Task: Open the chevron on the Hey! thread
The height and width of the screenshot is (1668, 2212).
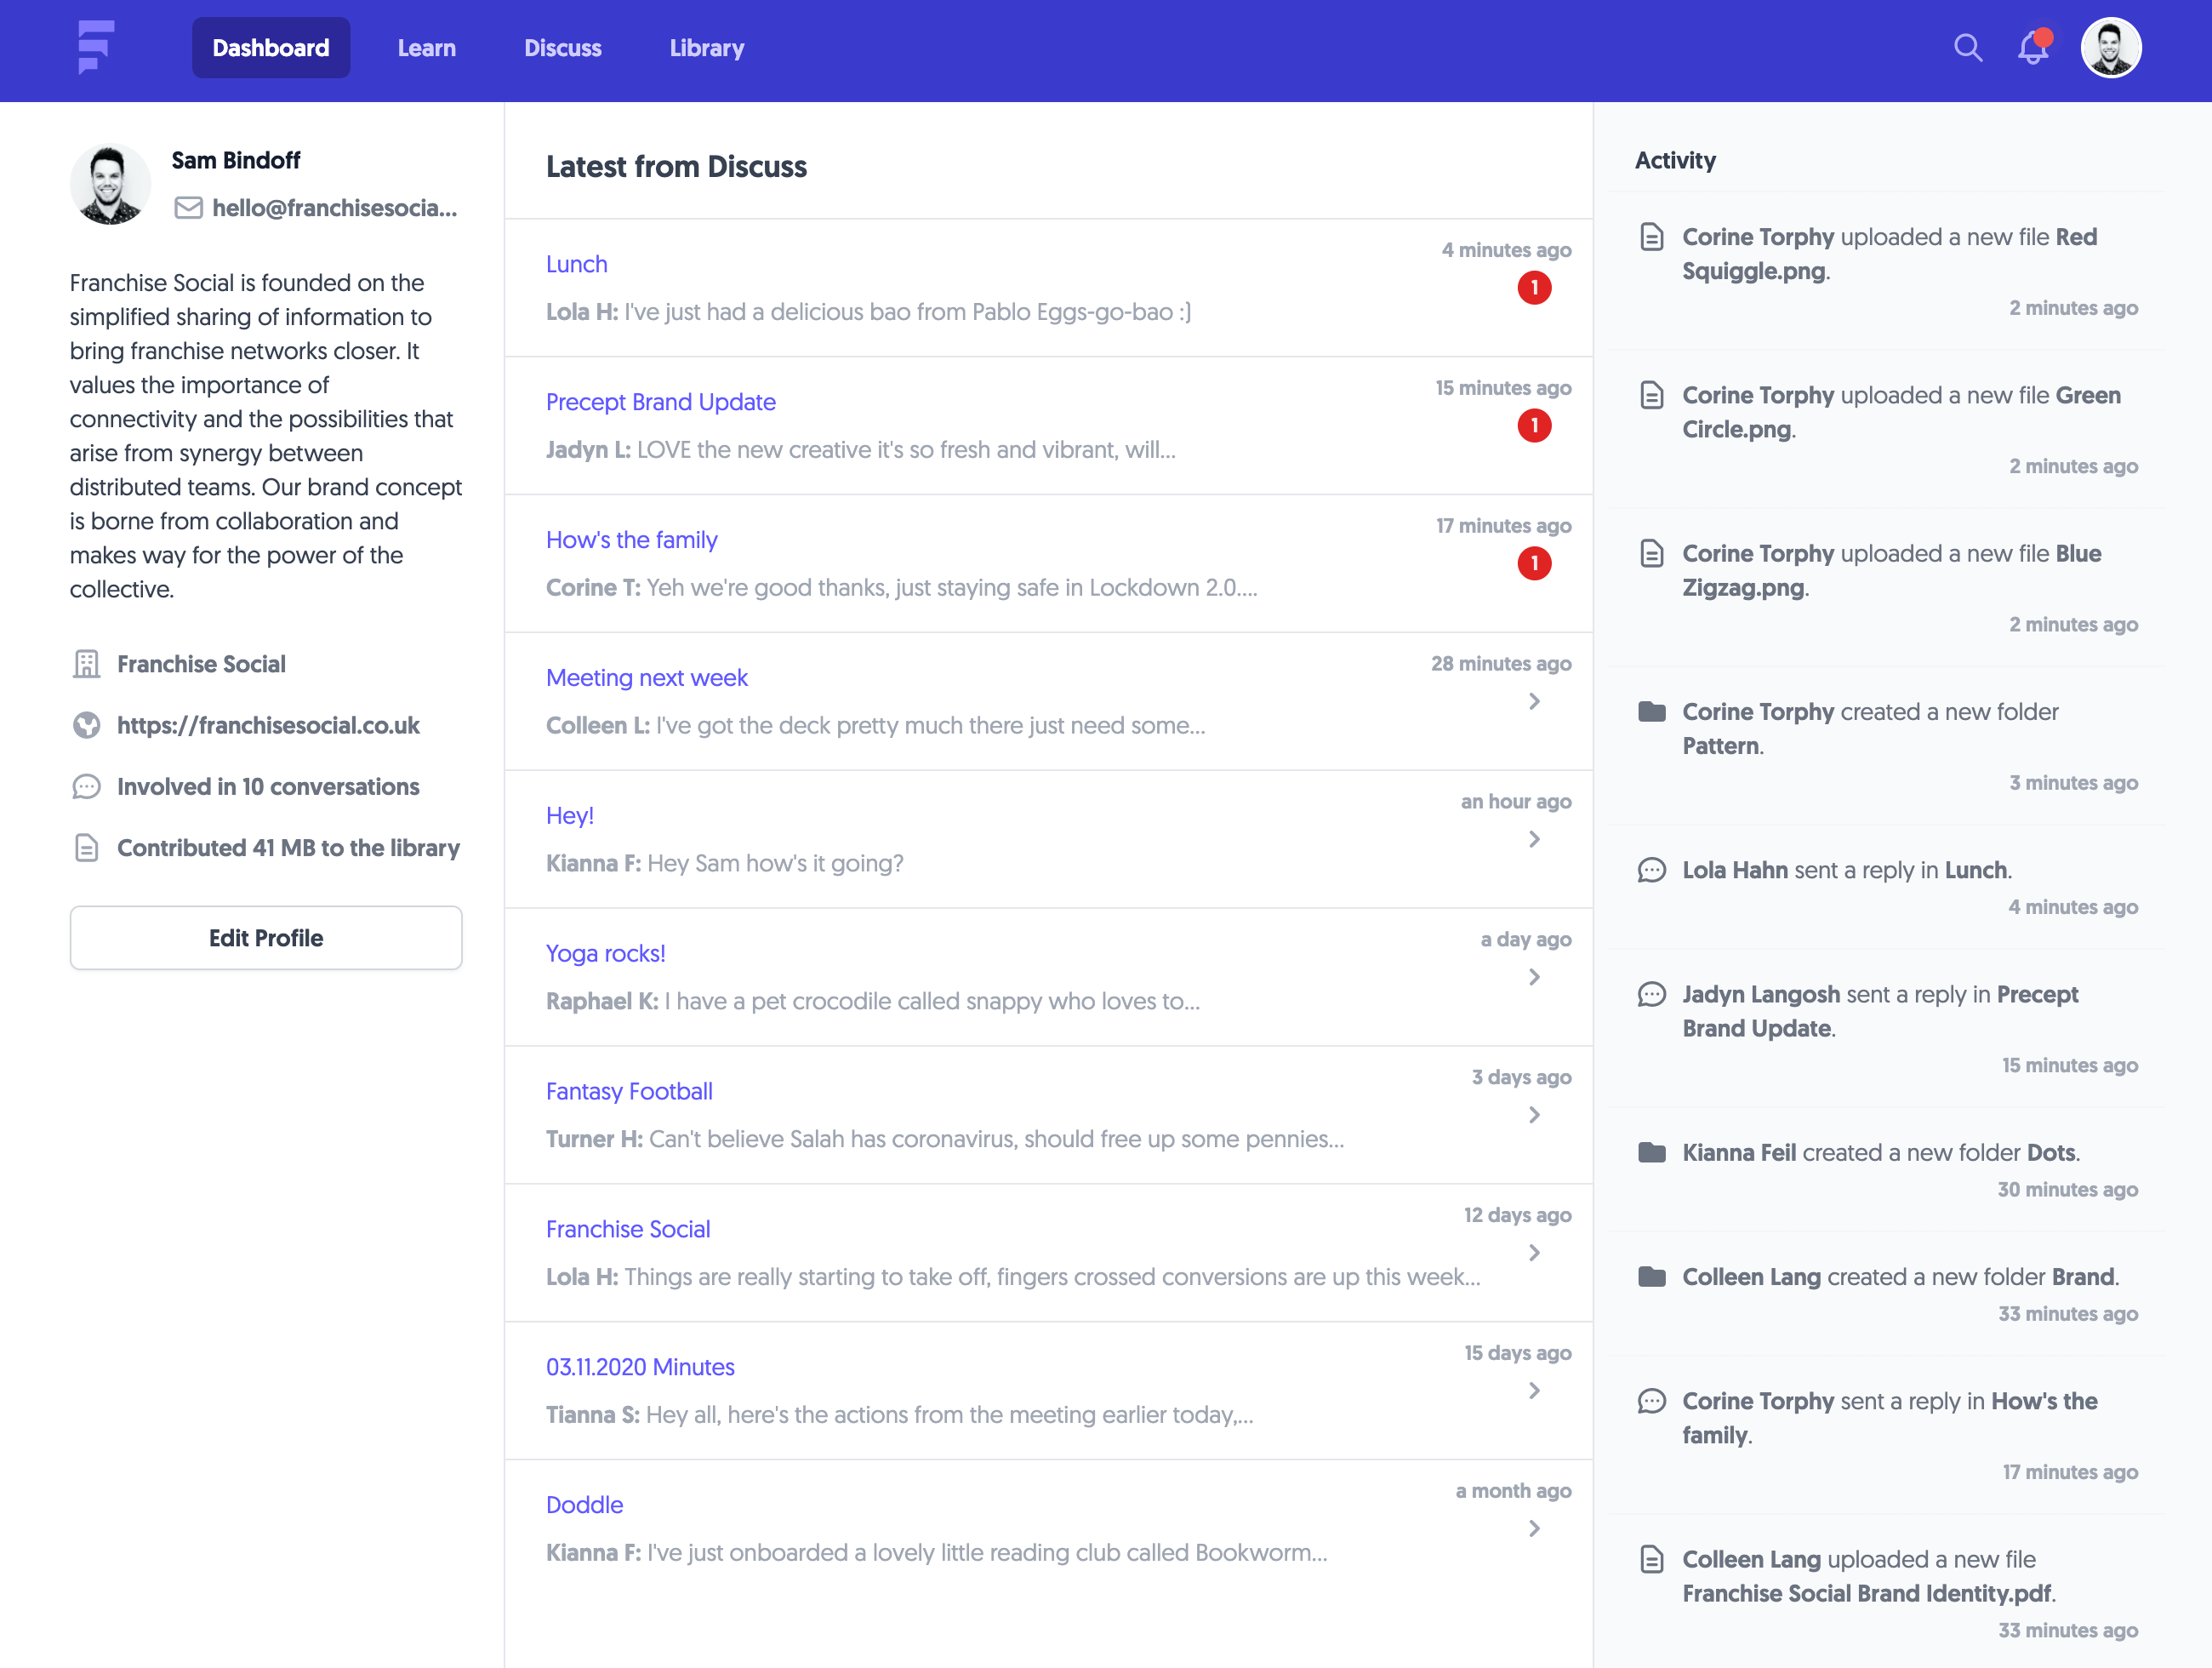Action: (1534, 840)
